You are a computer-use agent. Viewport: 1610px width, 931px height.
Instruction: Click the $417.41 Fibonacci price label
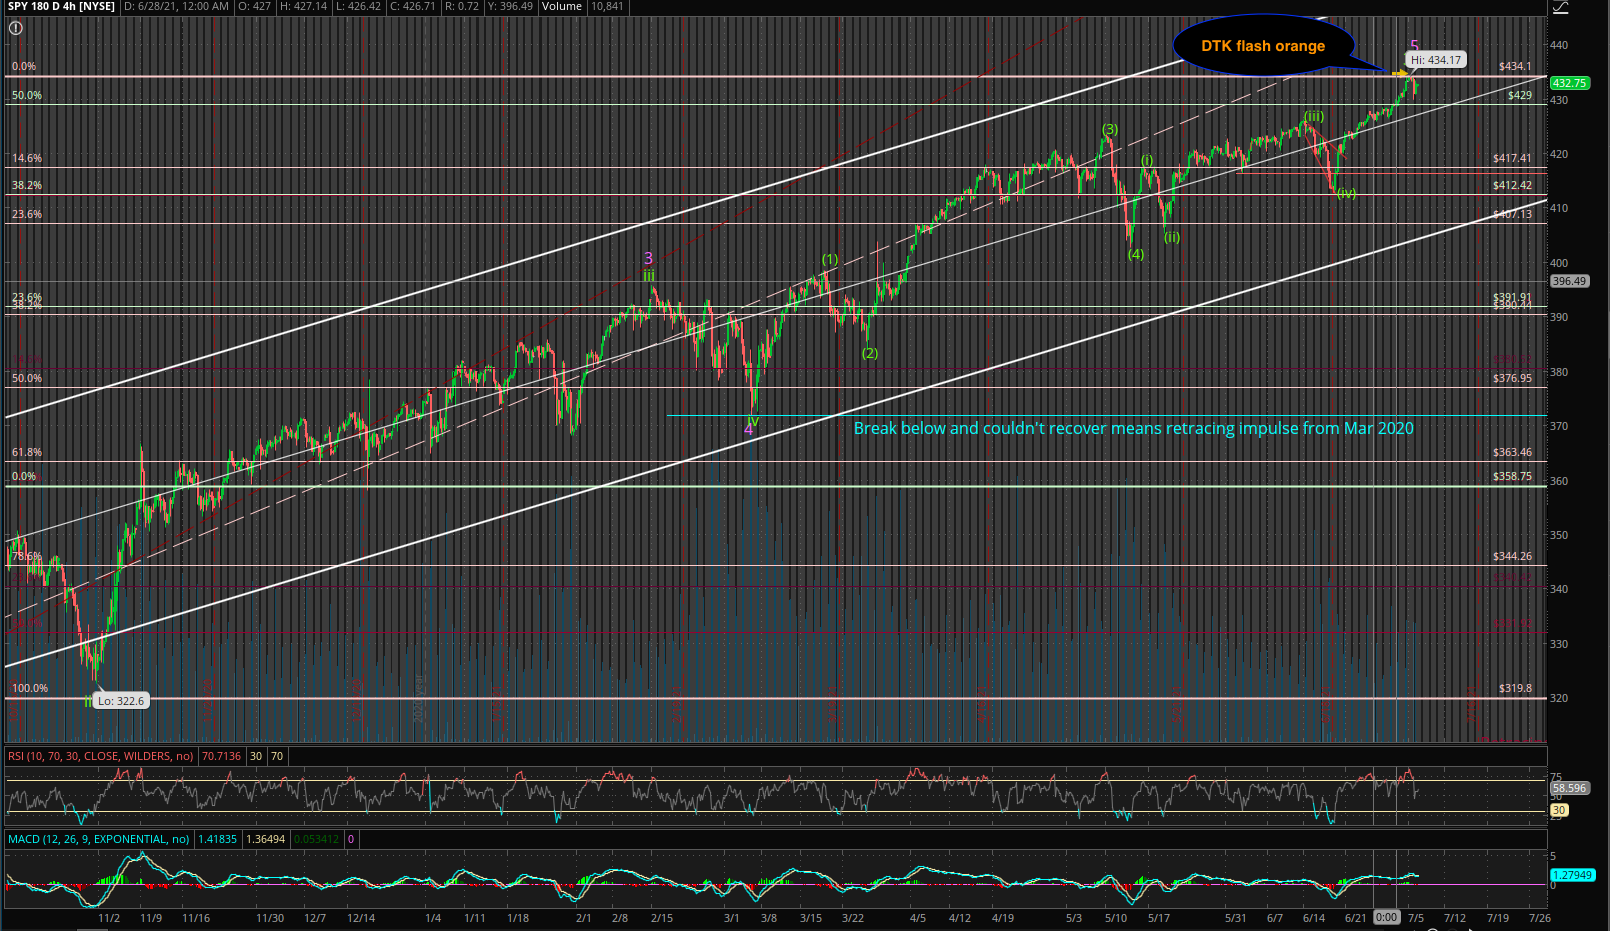point(1512,158)
